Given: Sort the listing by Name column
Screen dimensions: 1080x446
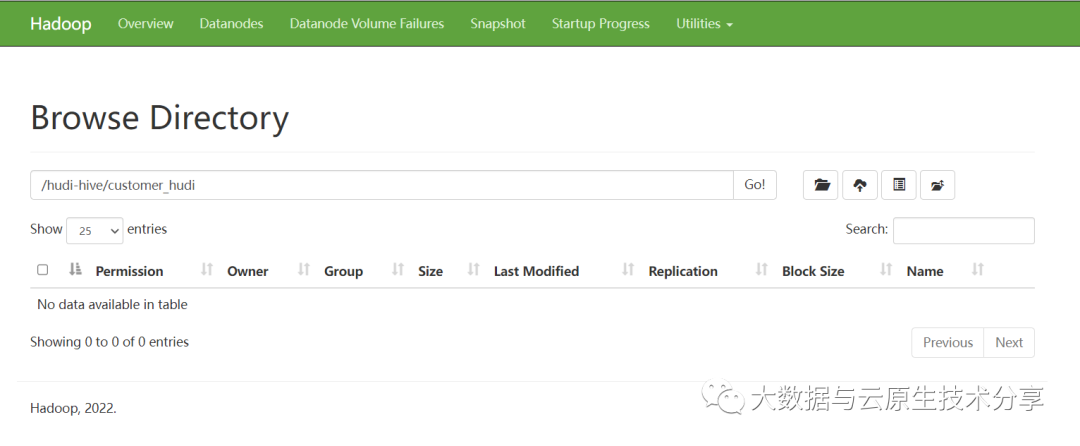Looking at the screenshot, I should pos(925,271).
